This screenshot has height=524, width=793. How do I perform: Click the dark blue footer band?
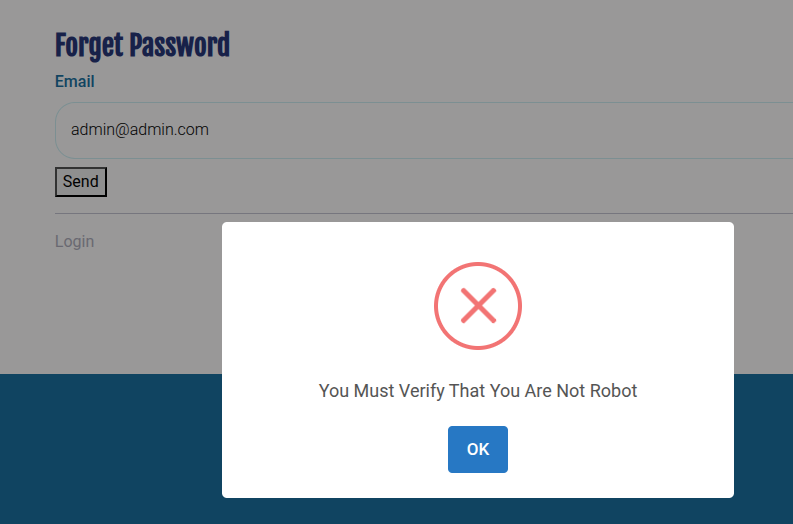(110, 450)
